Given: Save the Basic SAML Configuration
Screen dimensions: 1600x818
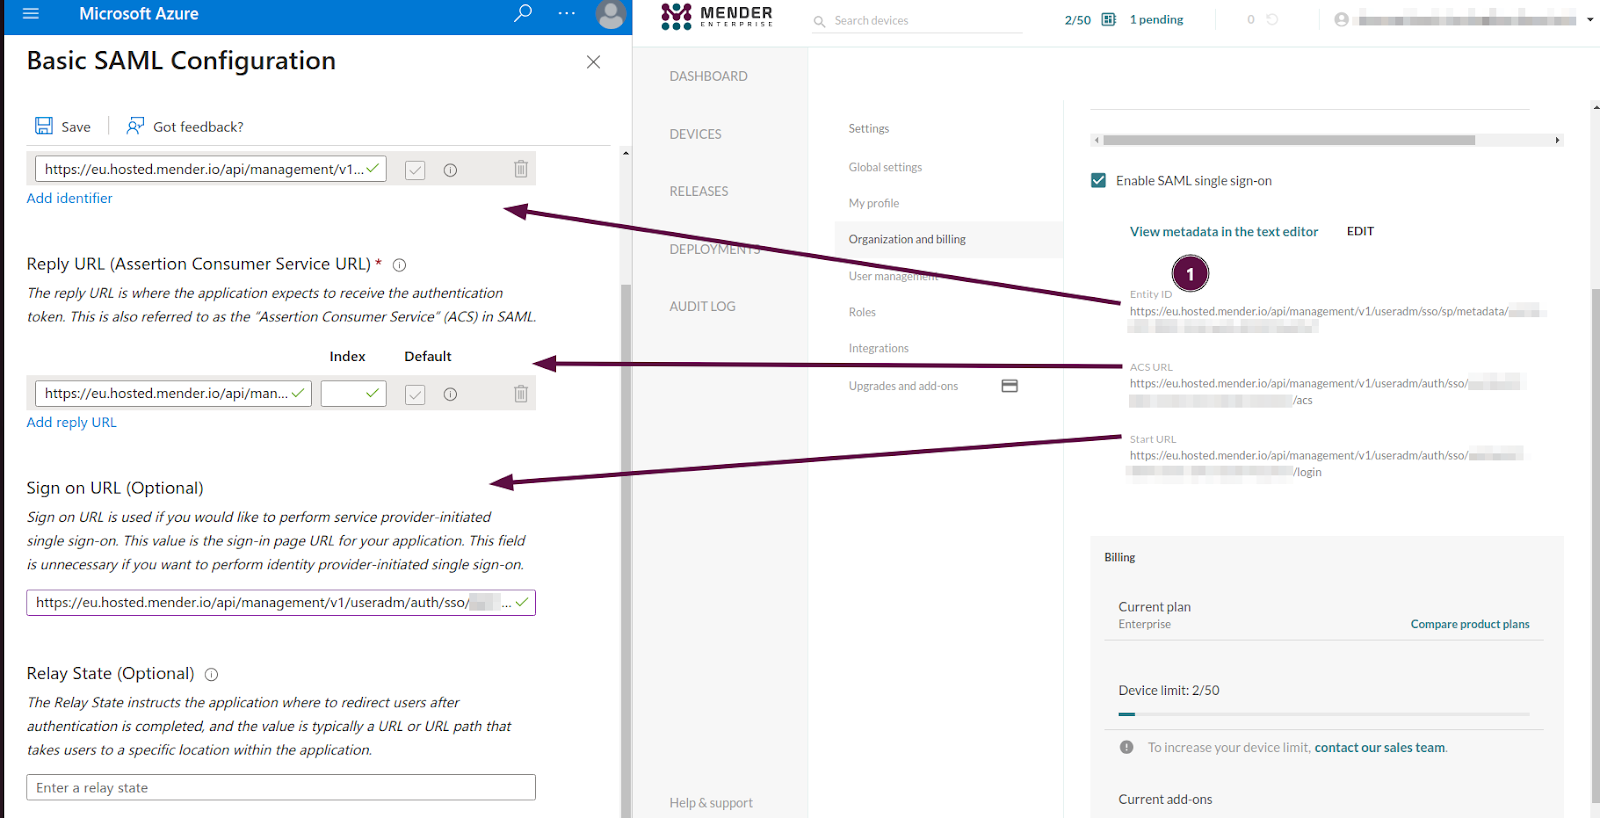Looking at the screenshot, I should point(63,127).
